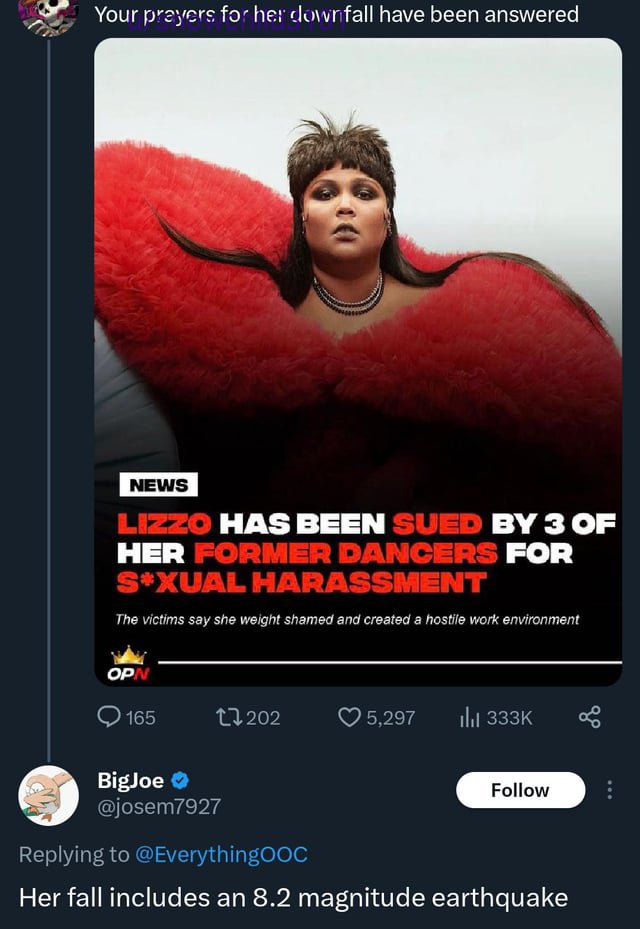Screen dimensions: 640x929
Task: Click the white NEWS label
Action: pyautogui.click(x=158, y=485)
